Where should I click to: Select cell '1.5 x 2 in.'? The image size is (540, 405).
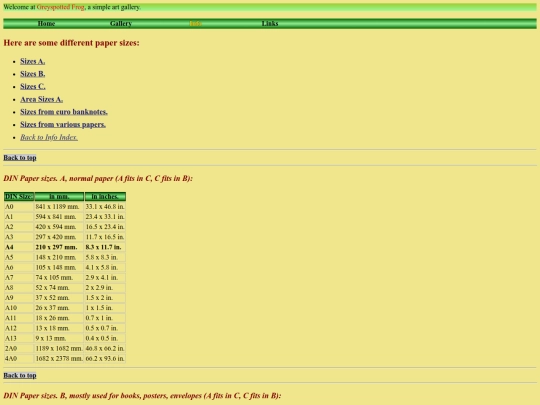tap(105, 298)
